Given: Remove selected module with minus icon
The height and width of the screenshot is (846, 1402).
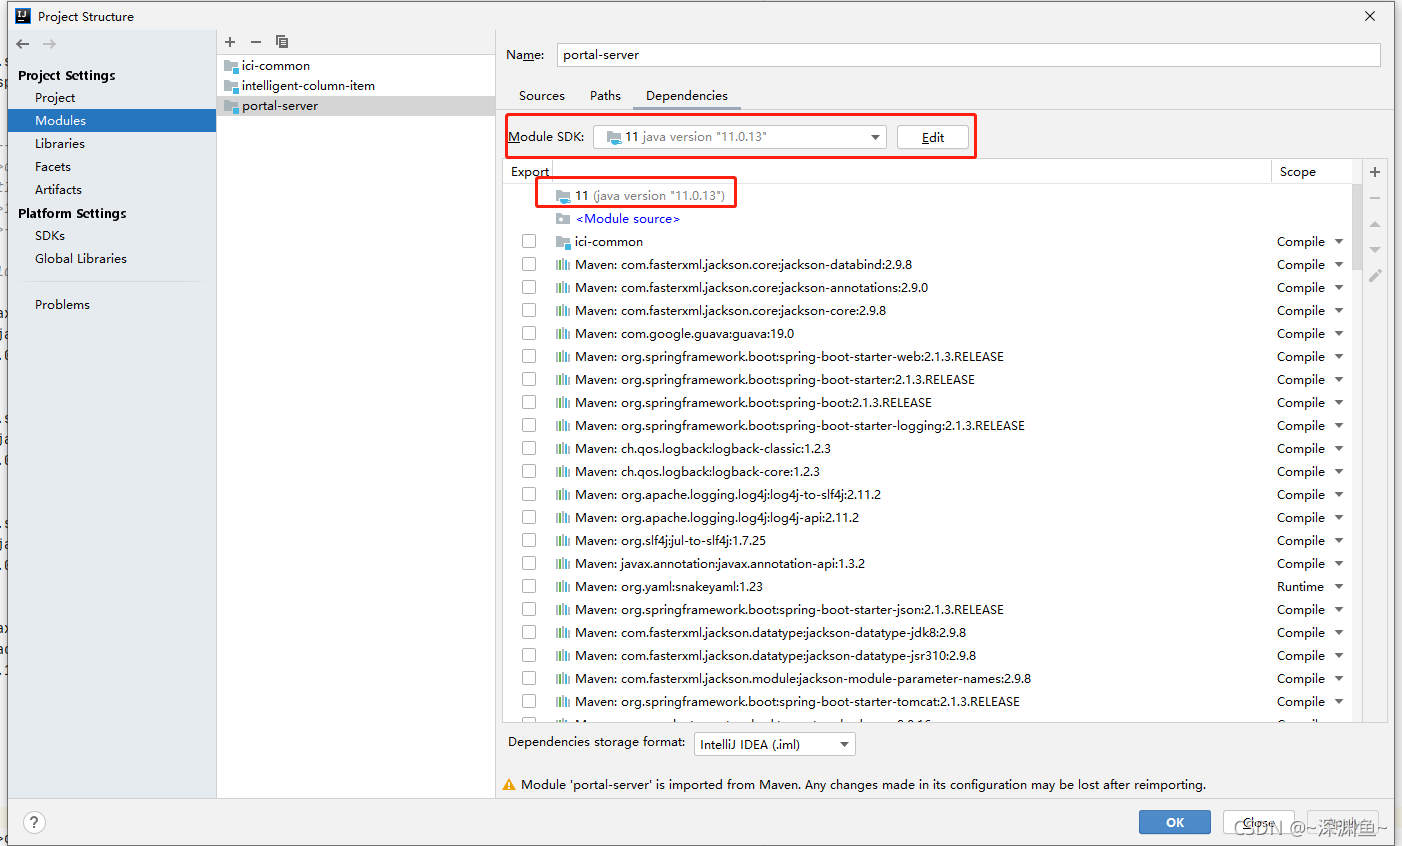Looking at the screenshot, I should pyautogui.click(x=256, y=42).
